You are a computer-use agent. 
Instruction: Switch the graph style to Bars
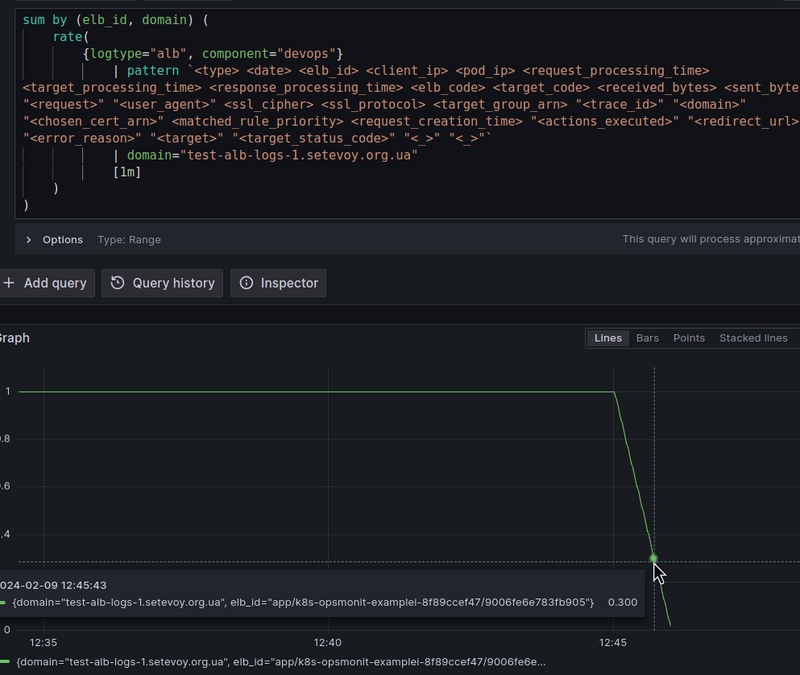647,338
